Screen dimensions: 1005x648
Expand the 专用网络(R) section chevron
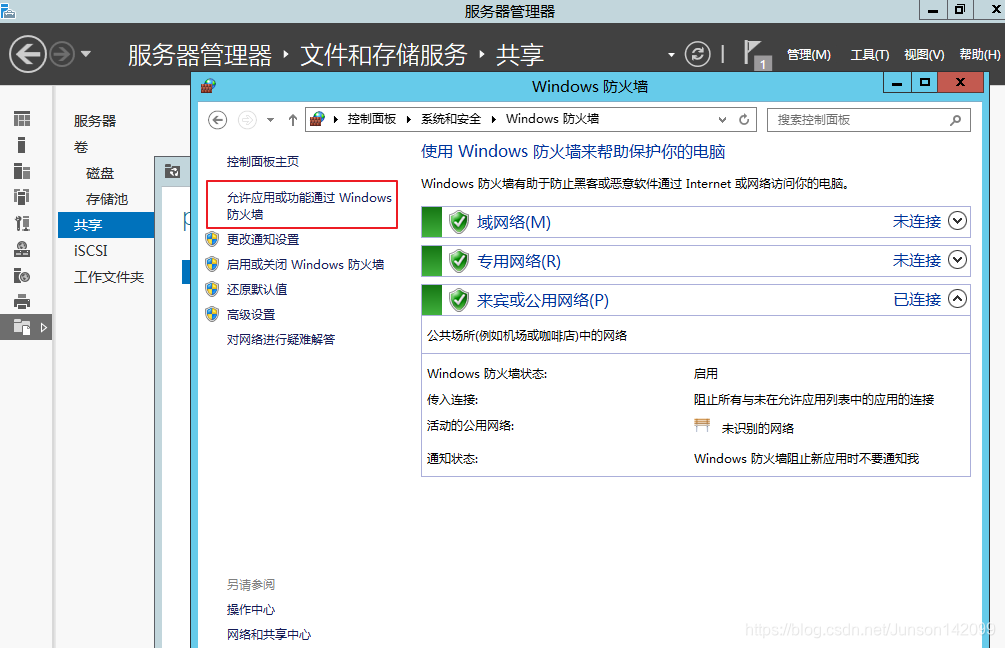957,260
